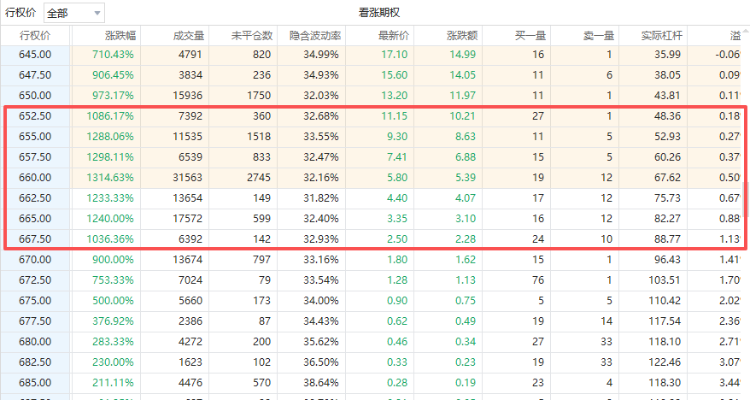Click volume value 15936

click(x=188, y=96)
